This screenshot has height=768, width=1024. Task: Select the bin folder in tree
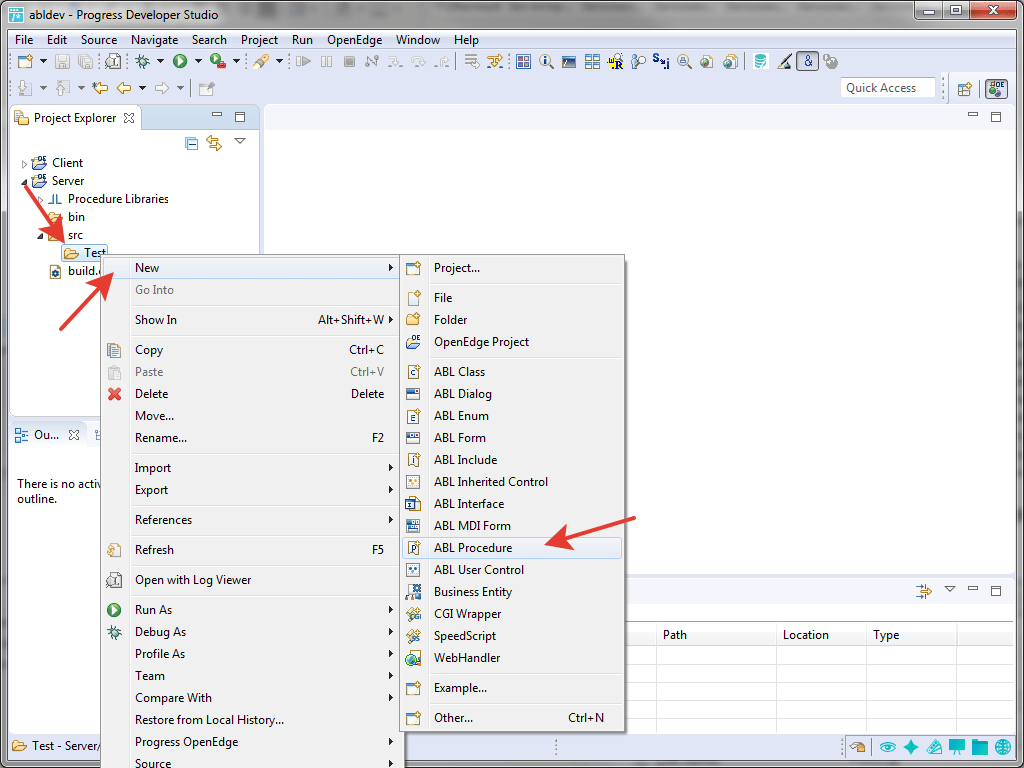[x=76, y=217]
